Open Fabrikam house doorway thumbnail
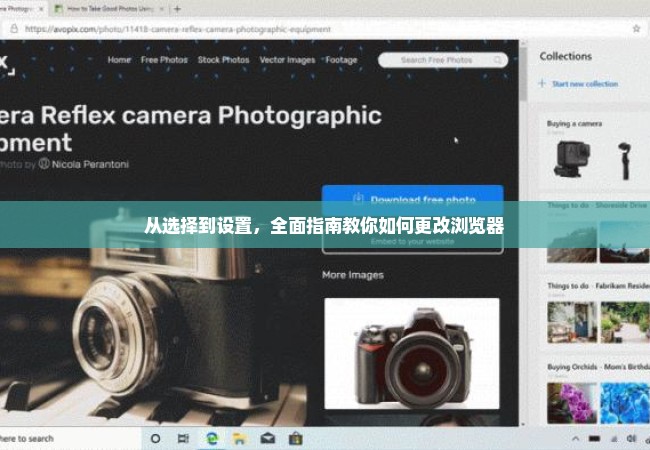650x450 pixels. pyautogui.click(x=572, y=322)
